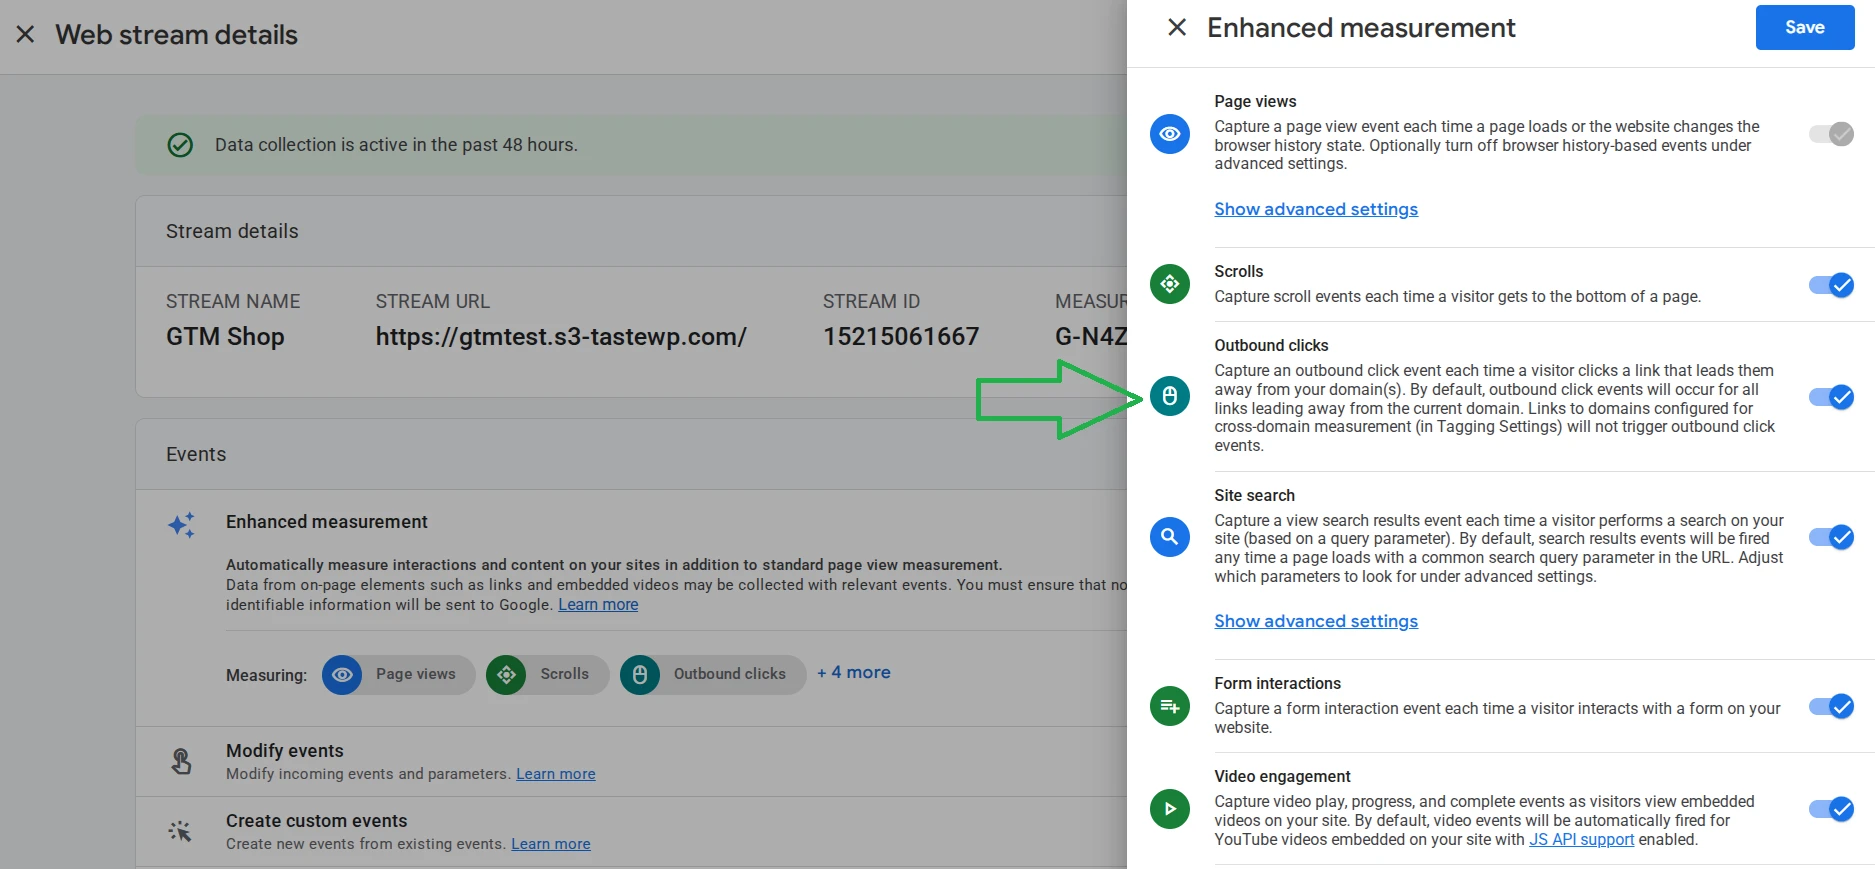Click the stream name GTM Shop
This screenshot has height=869, width=1875.
(x=225, y=337)
